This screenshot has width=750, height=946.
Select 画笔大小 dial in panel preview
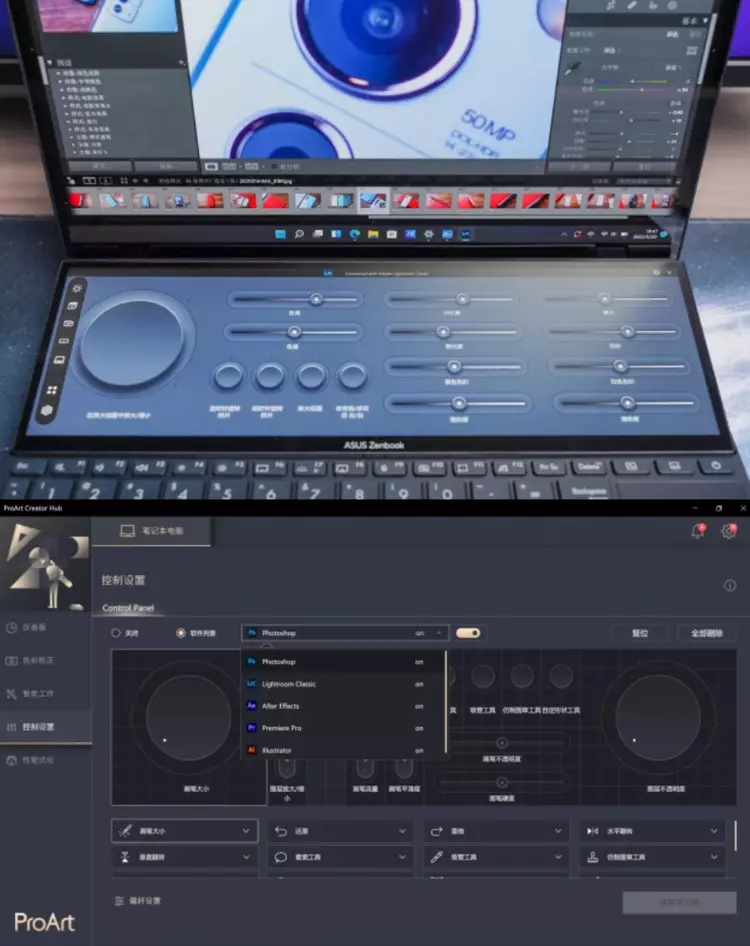tap(188, 717)
